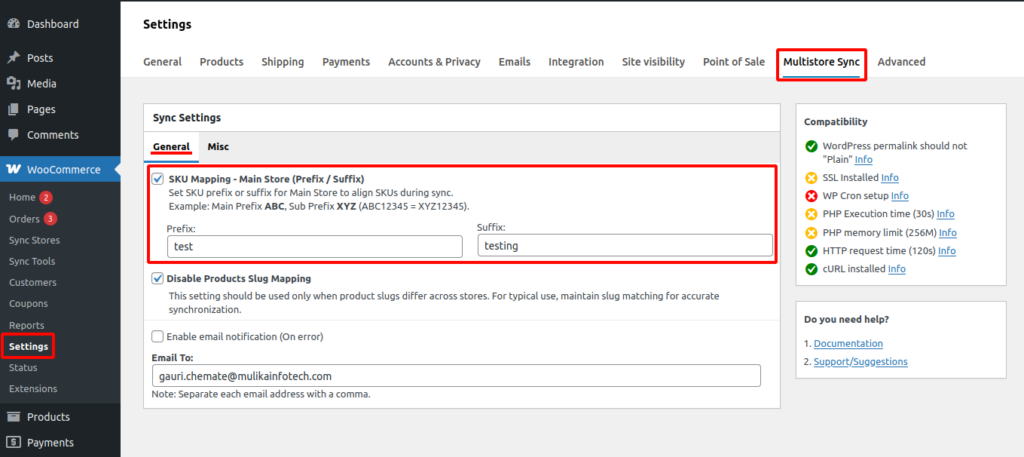Viewport: 1024px width, 457px height.
Task: Enable email notification on error checkbox
Action: tap(158, 336)
